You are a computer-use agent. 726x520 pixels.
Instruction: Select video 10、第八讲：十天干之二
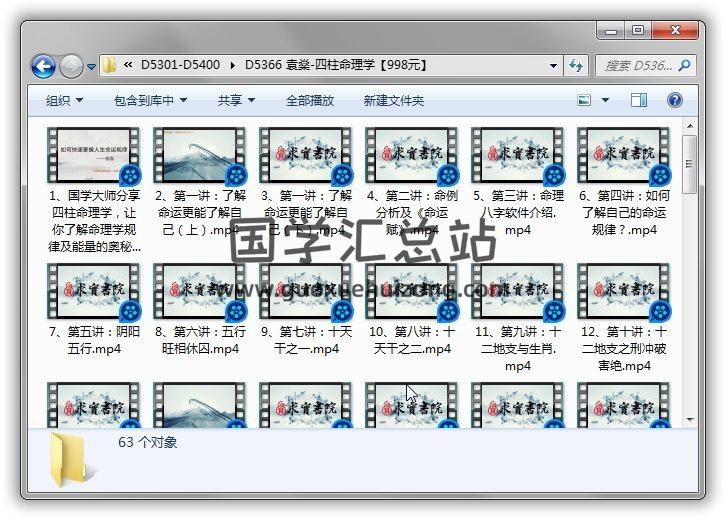click(412, 309)
